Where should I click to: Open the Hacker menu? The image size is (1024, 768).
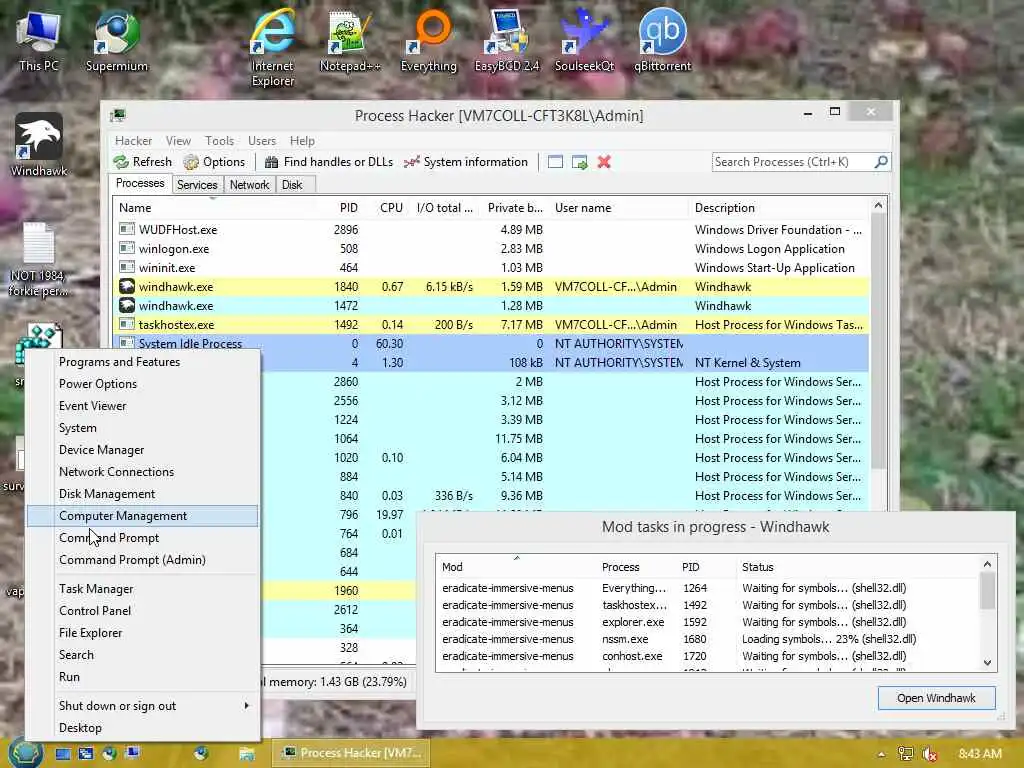tap(133, 140)
